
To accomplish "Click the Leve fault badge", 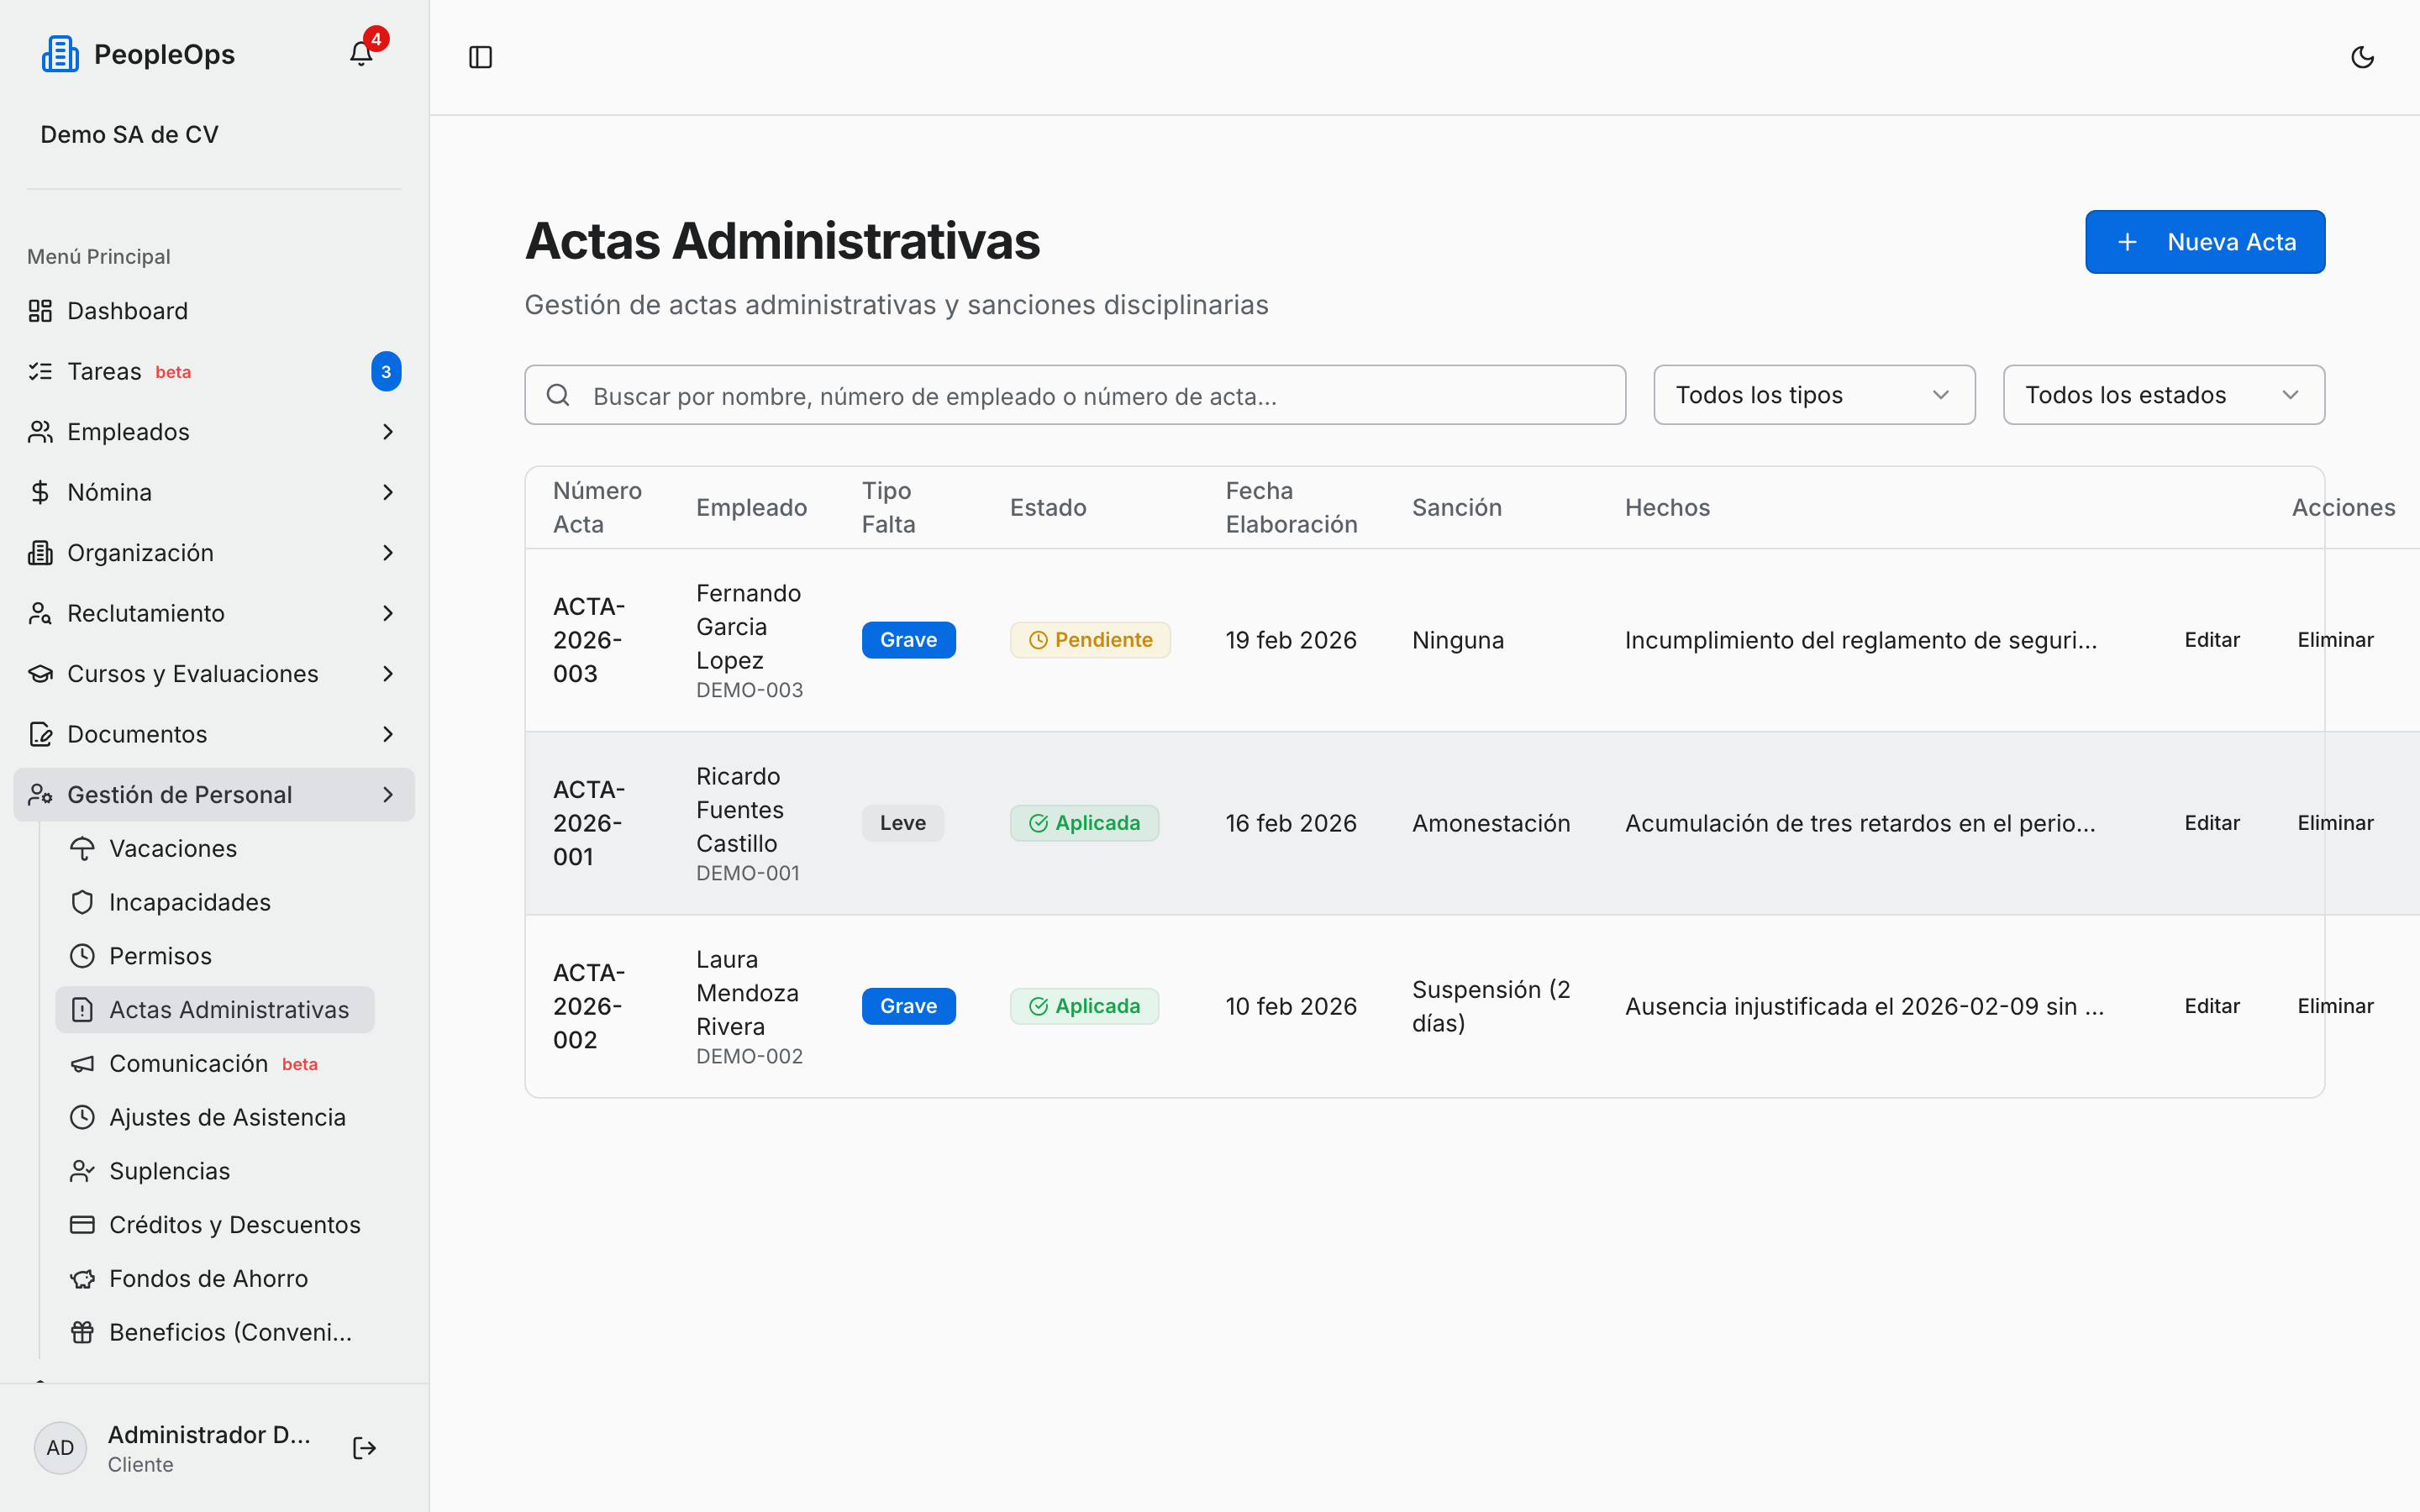I will (x=903, y=823).
